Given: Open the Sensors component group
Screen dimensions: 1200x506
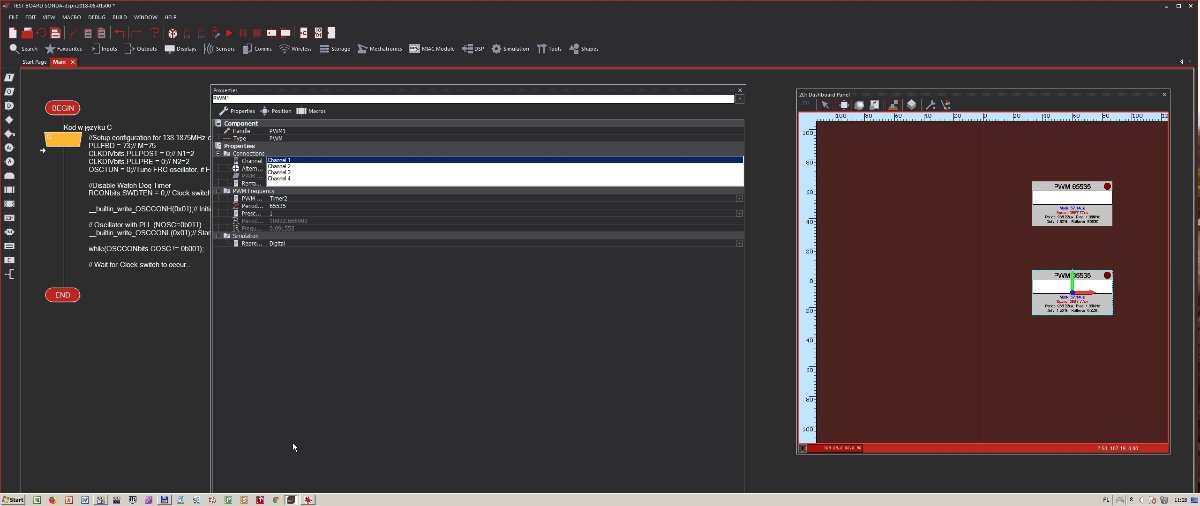Looking at the screenshot, I should tap(220, 48).
